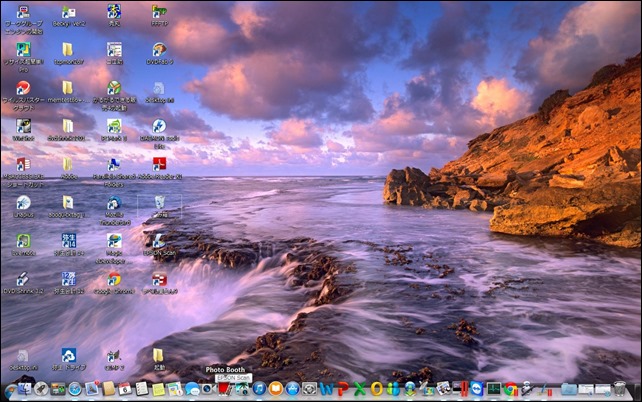This screenshot has height=402, width=642.
Task: Open the Calendar icon in the dock
Action: tap(125, 388)
